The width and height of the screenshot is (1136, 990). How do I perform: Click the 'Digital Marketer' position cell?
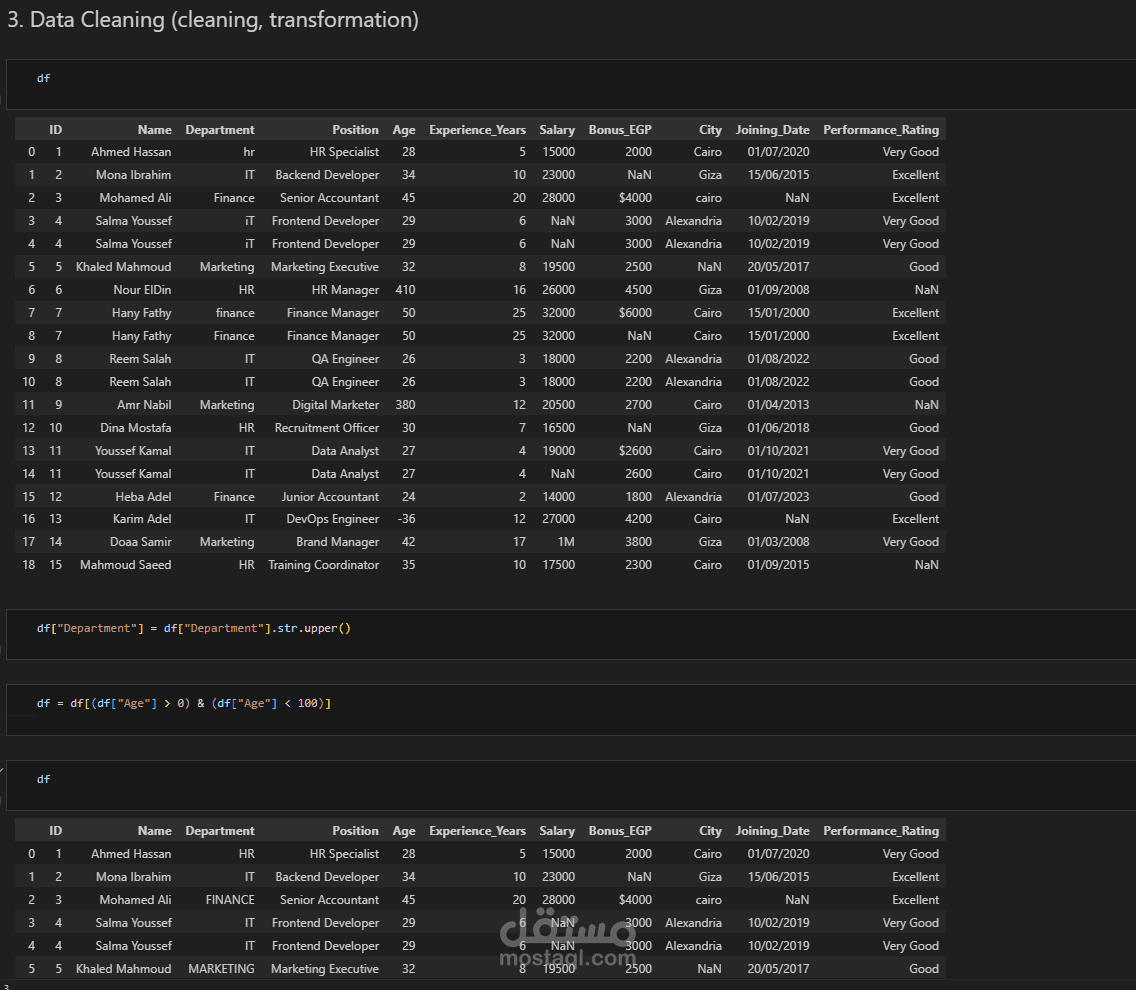pyautogui.click(x=335, y=405)
